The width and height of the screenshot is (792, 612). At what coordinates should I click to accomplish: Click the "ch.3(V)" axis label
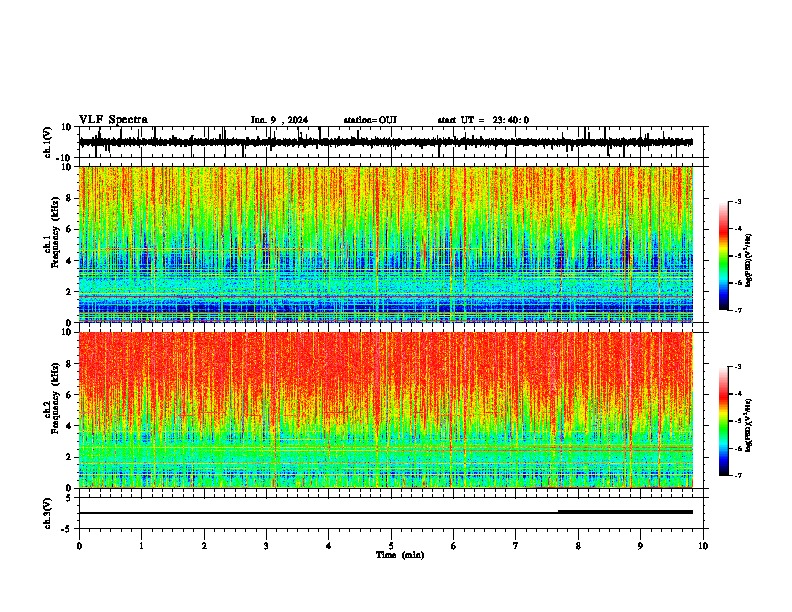click(x=48, y=514)
